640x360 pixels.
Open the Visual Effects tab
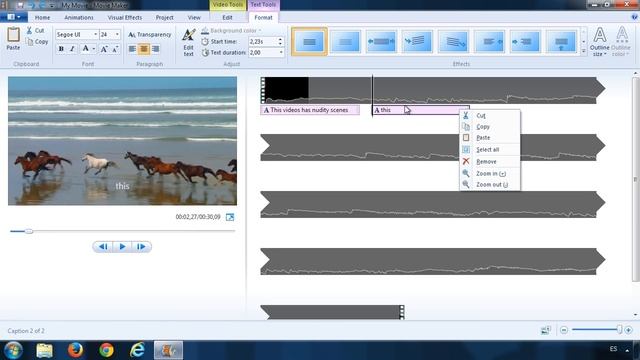click(125, 18)
